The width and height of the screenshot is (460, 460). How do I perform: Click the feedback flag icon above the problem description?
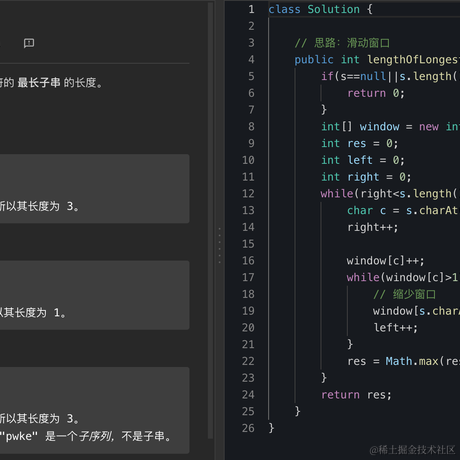click(x=29, y=43)
